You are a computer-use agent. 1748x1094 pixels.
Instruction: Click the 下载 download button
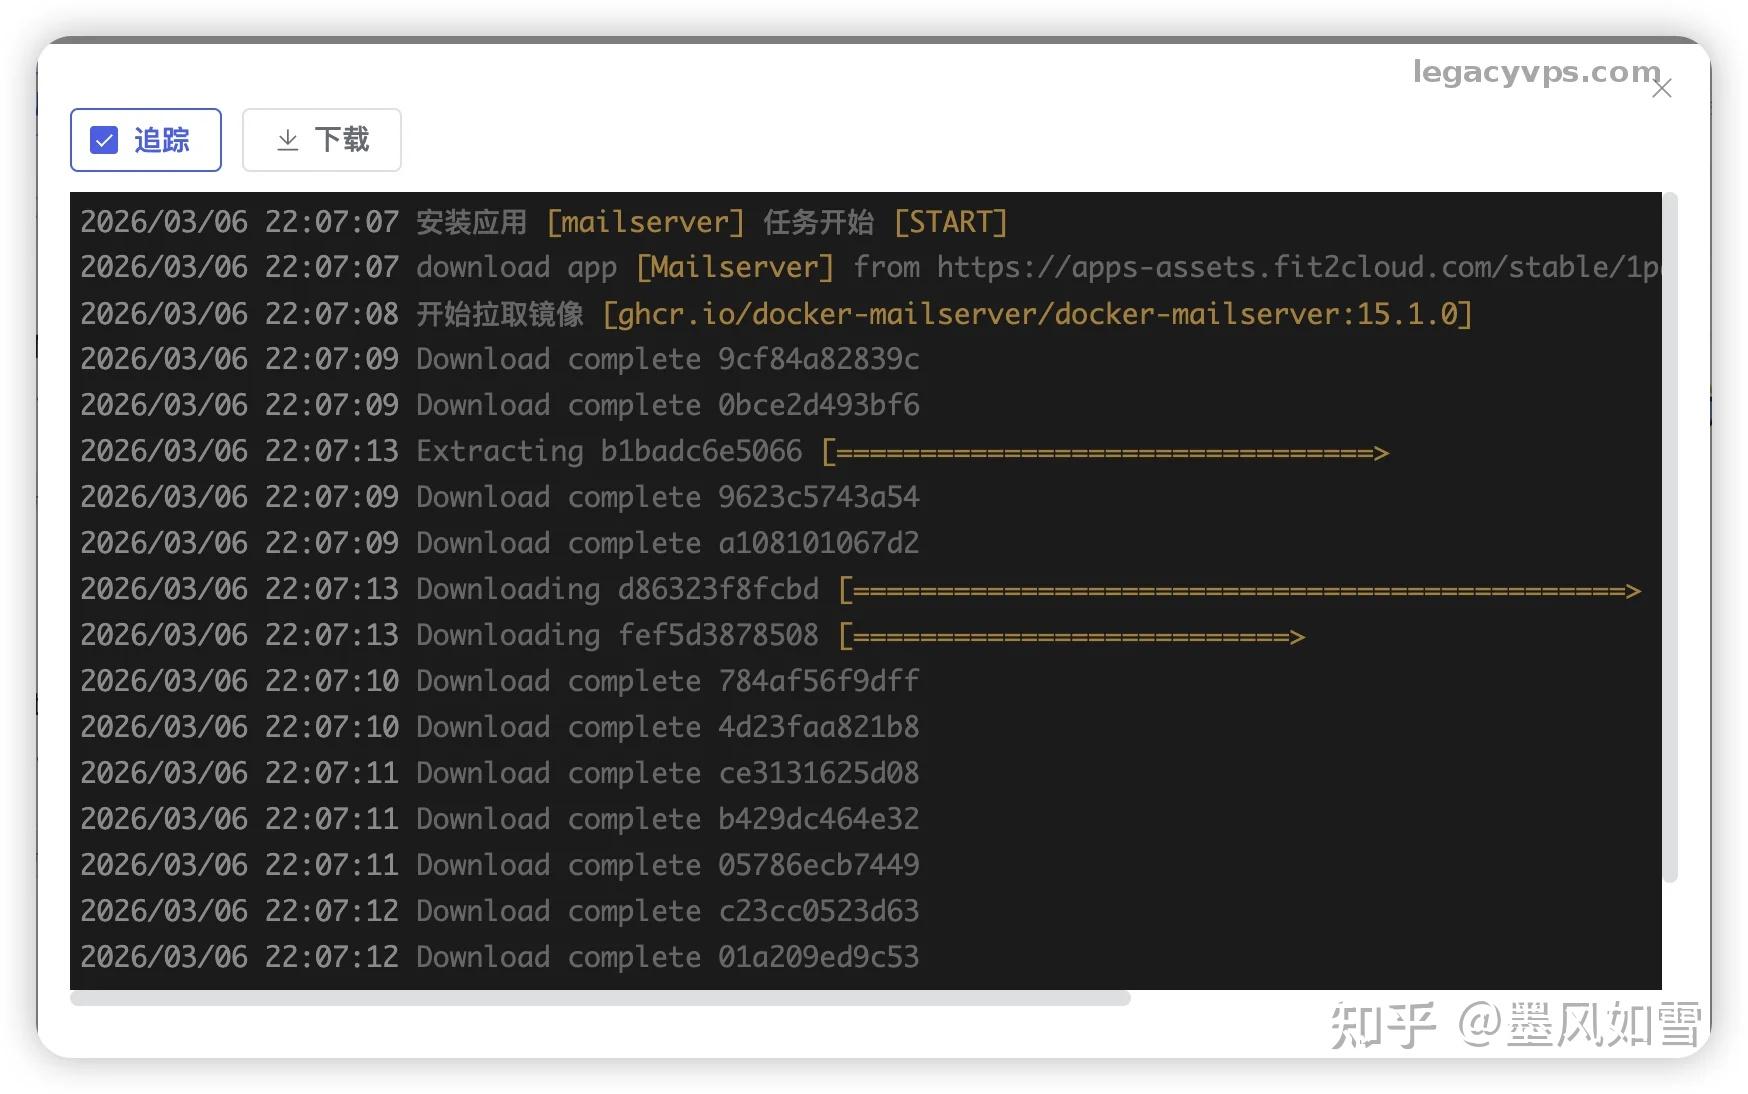tap(322, 140)
